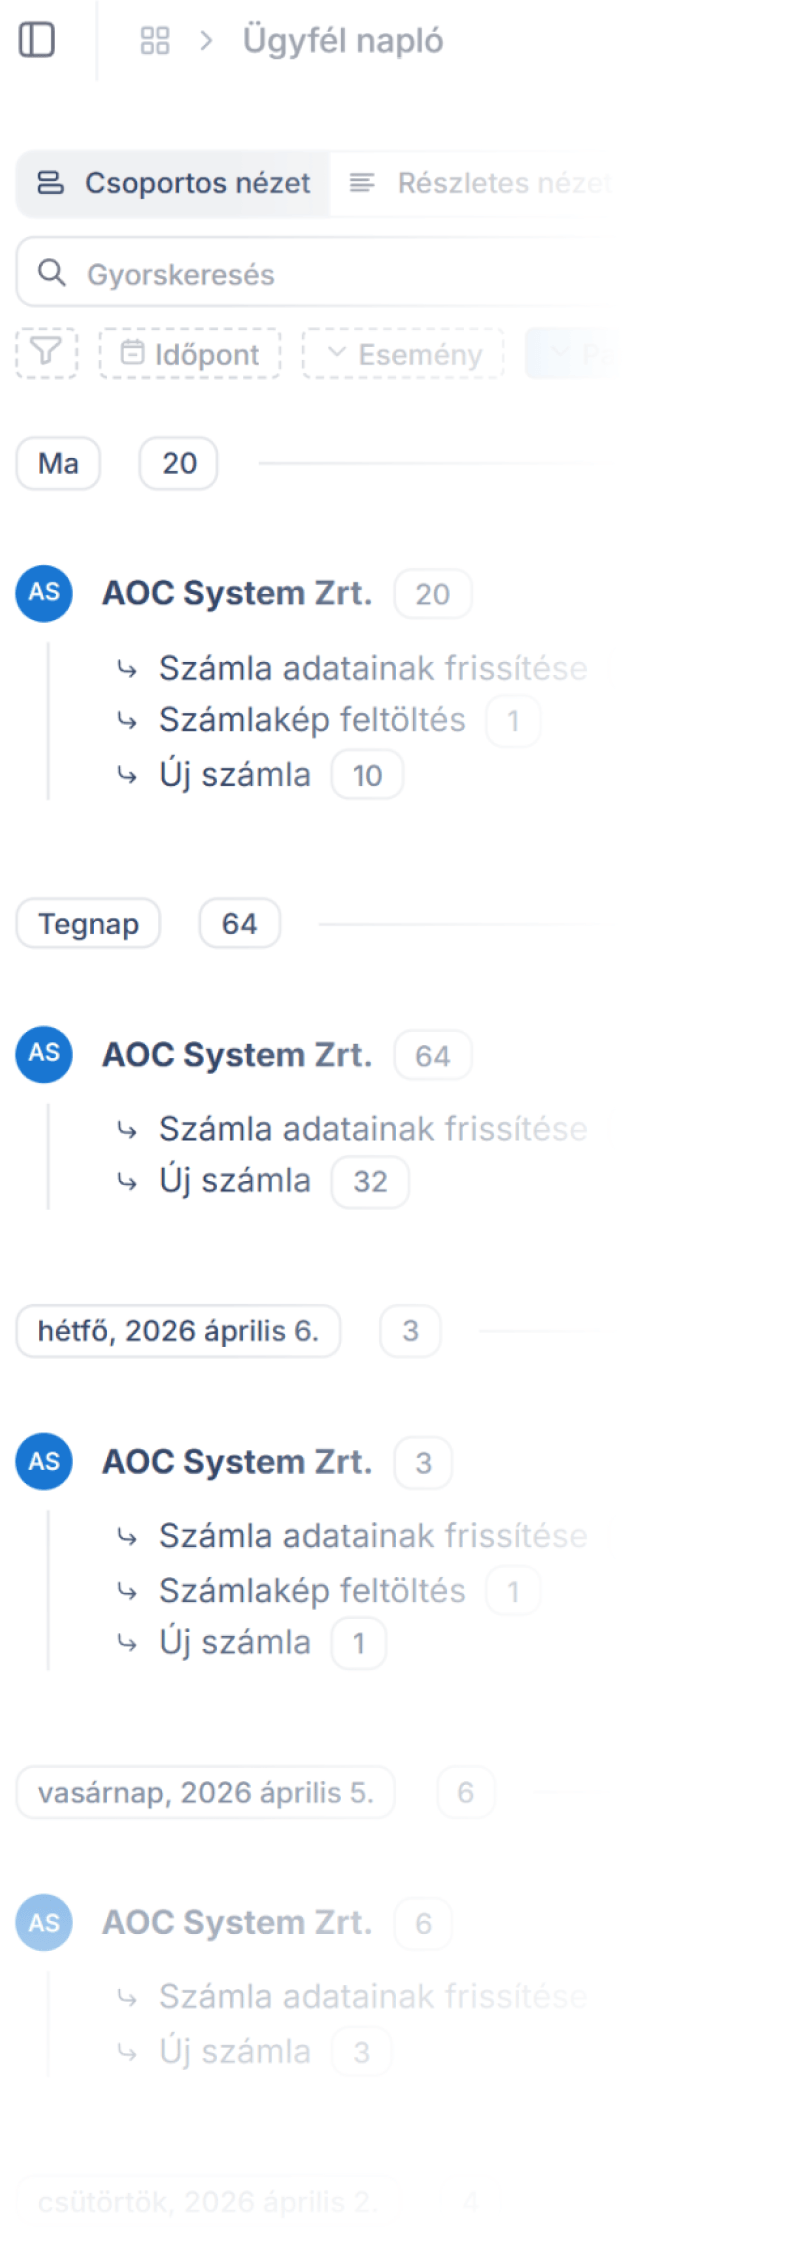Select the magnifier icon in the search bar
This screenshot has height=2262, width=786.
(51, 271)
